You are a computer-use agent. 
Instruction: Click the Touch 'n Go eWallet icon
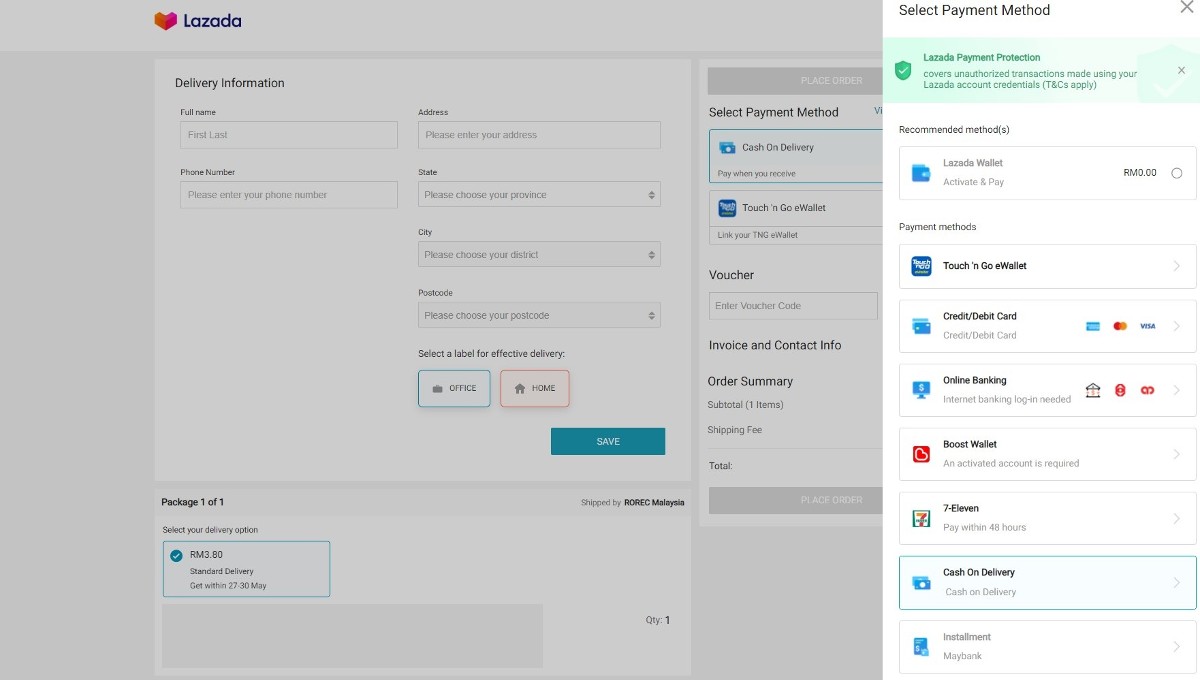(921, 266)
